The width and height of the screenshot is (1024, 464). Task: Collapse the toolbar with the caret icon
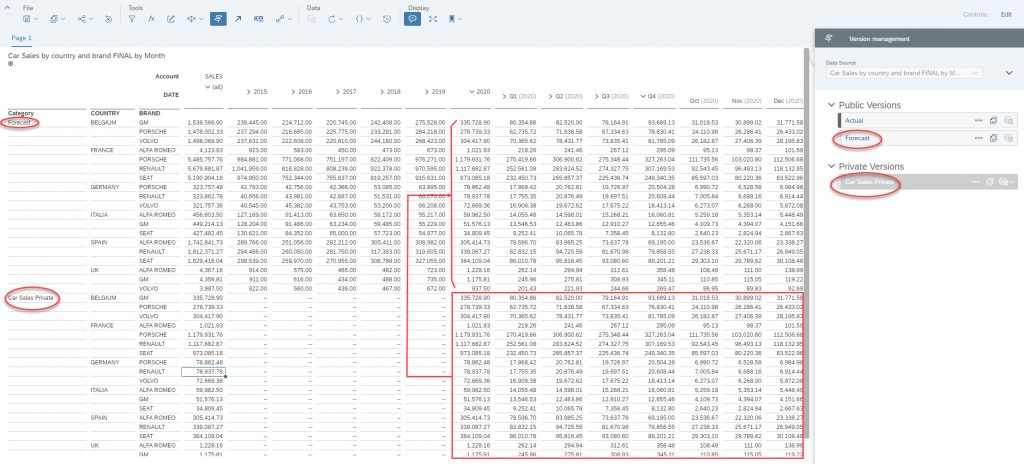pos(8,6)
